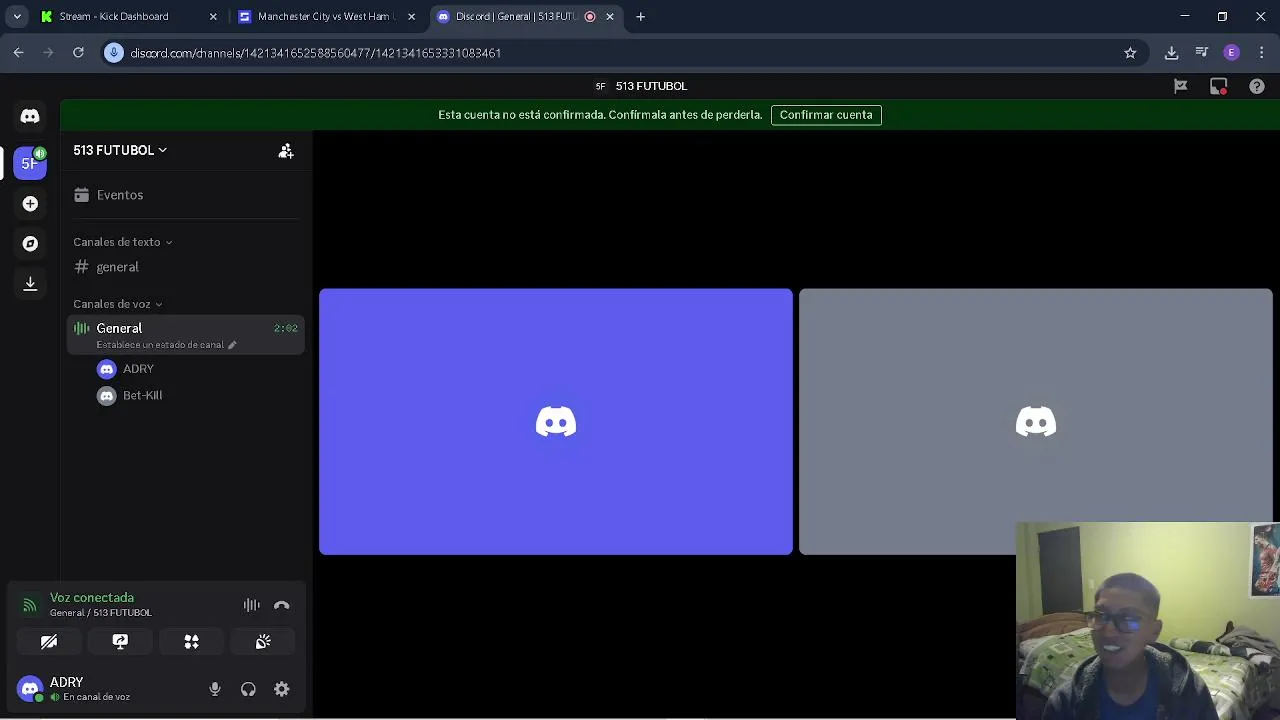
Task: Open user settings gear
Action: pyautogui.click(x=282, y=689)
